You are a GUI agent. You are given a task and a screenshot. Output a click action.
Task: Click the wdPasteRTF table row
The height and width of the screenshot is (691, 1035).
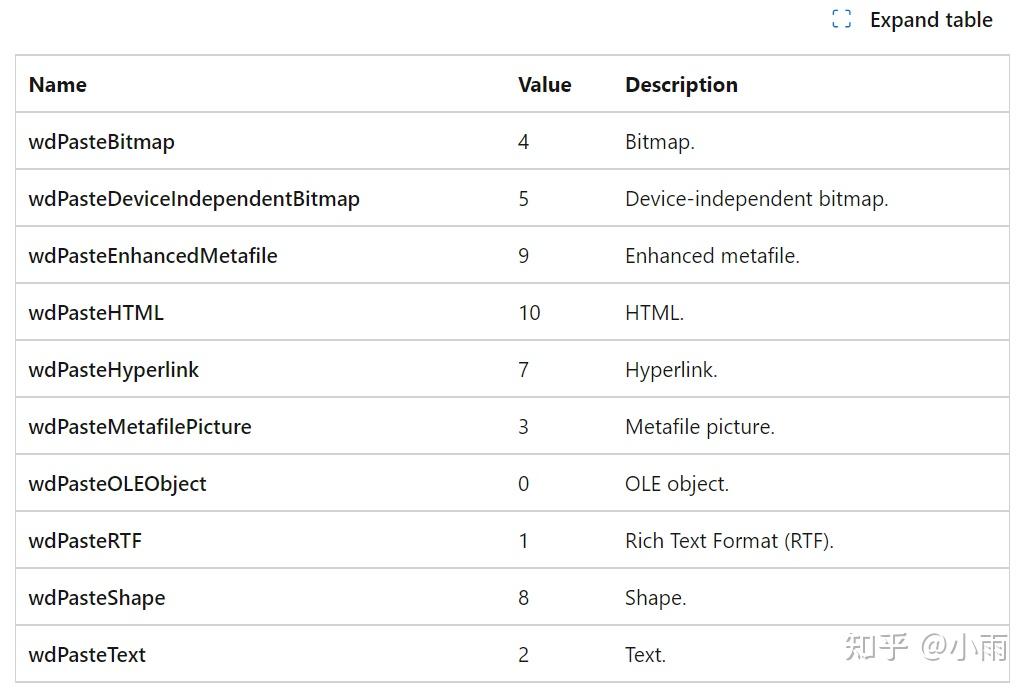[x=84, y=541]
